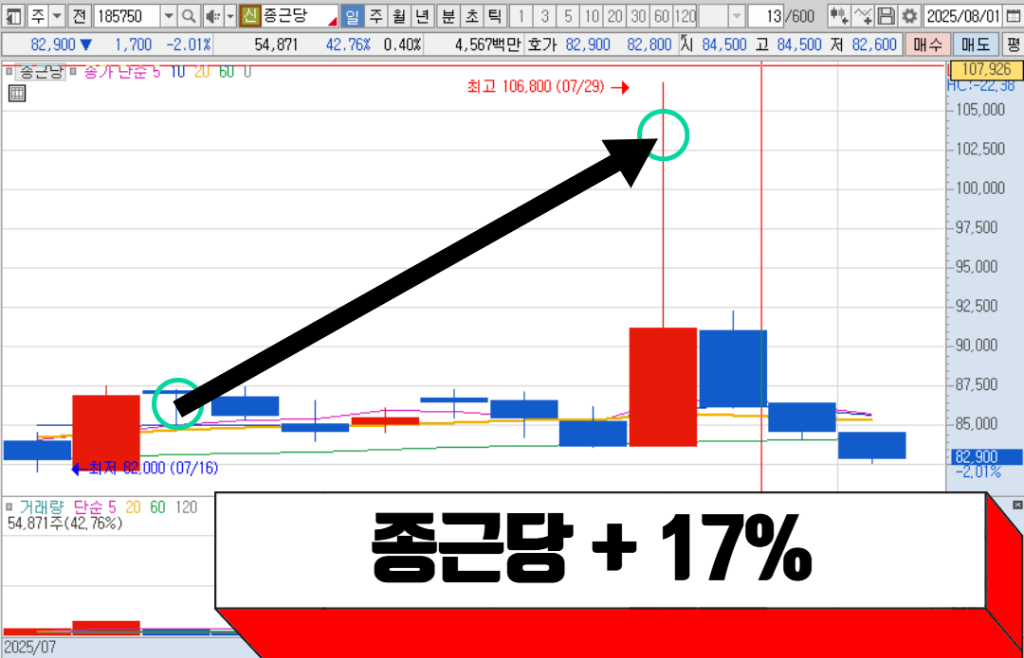The width and height of the screenshot is (1024, 658).
Task: Switch to 주 weekly chart period
Action: [376, 16]
